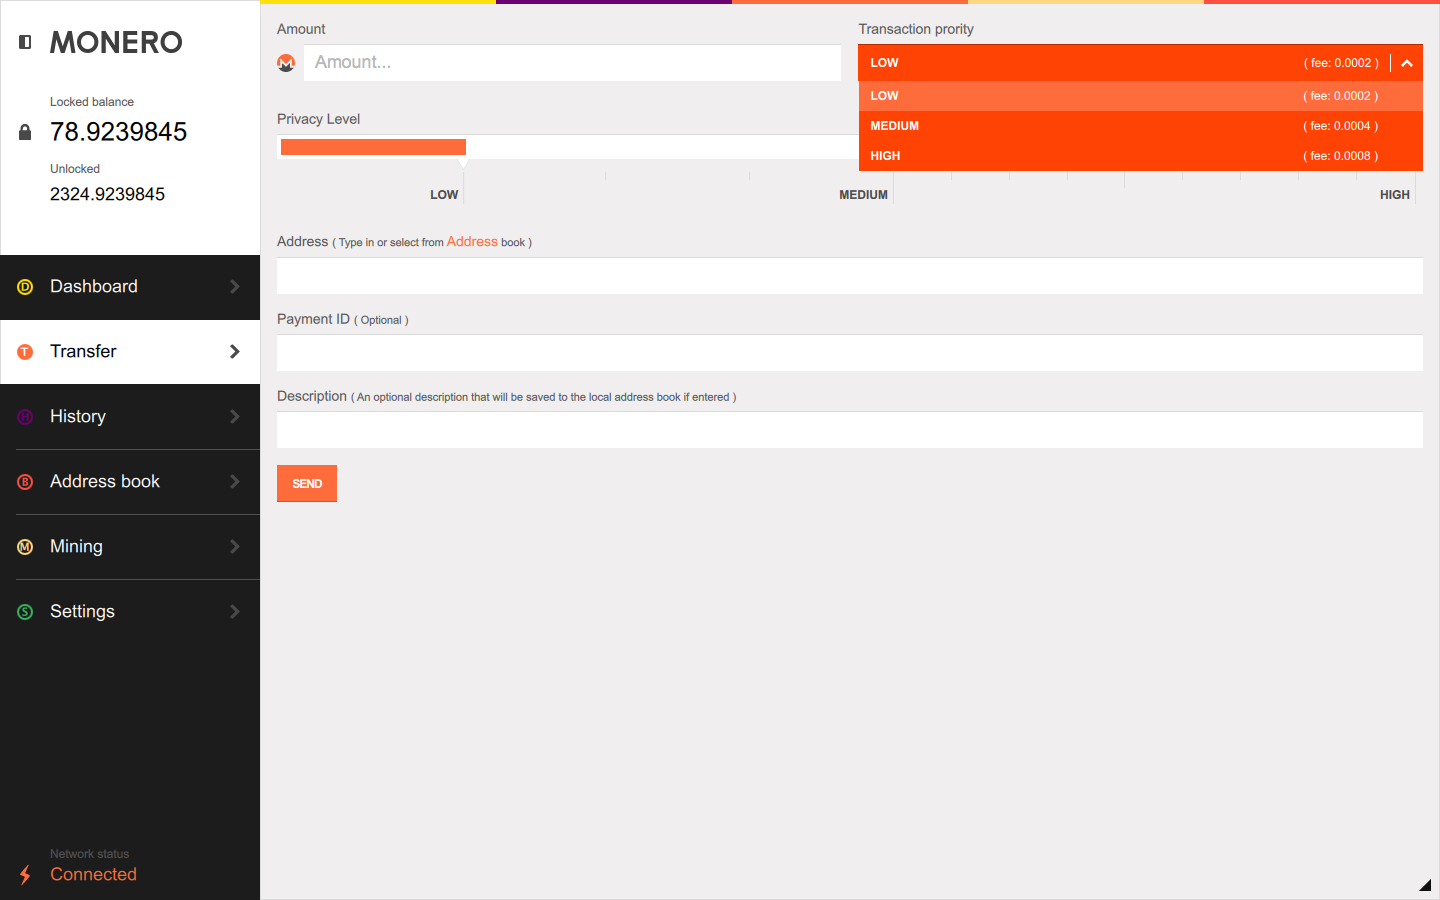Click the Privacy Level slider handle marker
This screenshot has height=900, width=1440.
[463, 162]
